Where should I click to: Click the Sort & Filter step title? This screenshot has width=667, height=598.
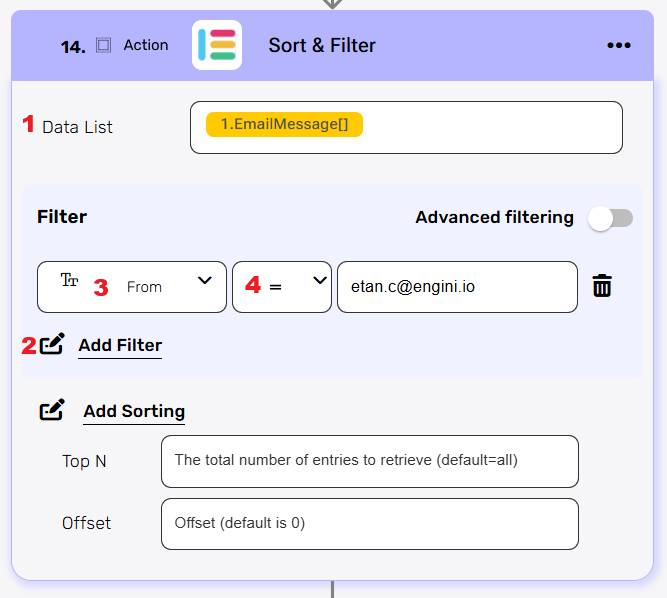(x=322, y=45)
